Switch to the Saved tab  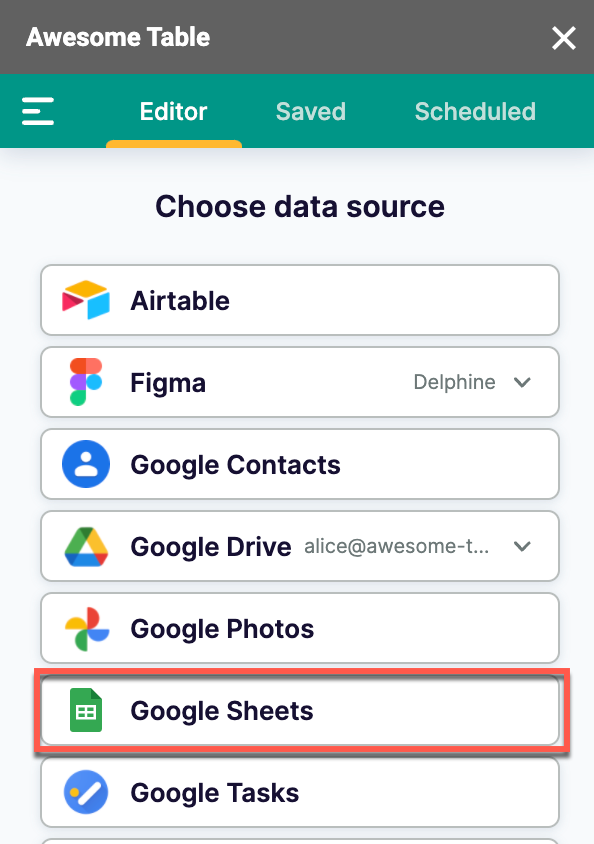(x=310, y=111)
